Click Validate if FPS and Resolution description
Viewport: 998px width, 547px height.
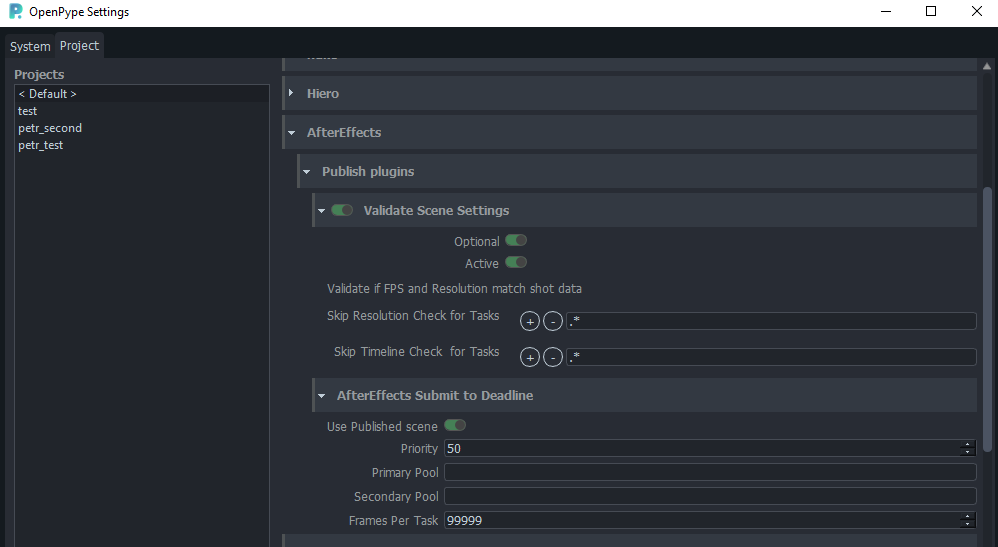coord(454,288)
